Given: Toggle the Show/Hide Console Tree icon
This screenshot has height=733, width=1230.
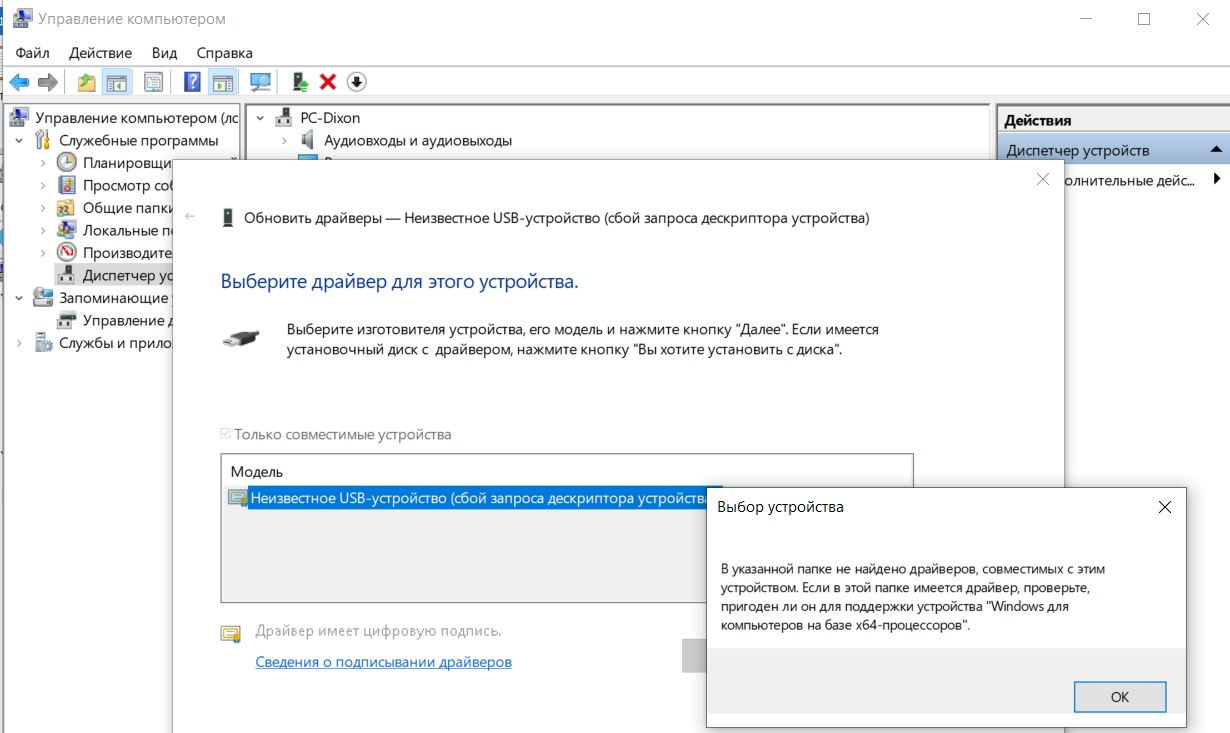Looking at the screenshot, I should 117,82.
